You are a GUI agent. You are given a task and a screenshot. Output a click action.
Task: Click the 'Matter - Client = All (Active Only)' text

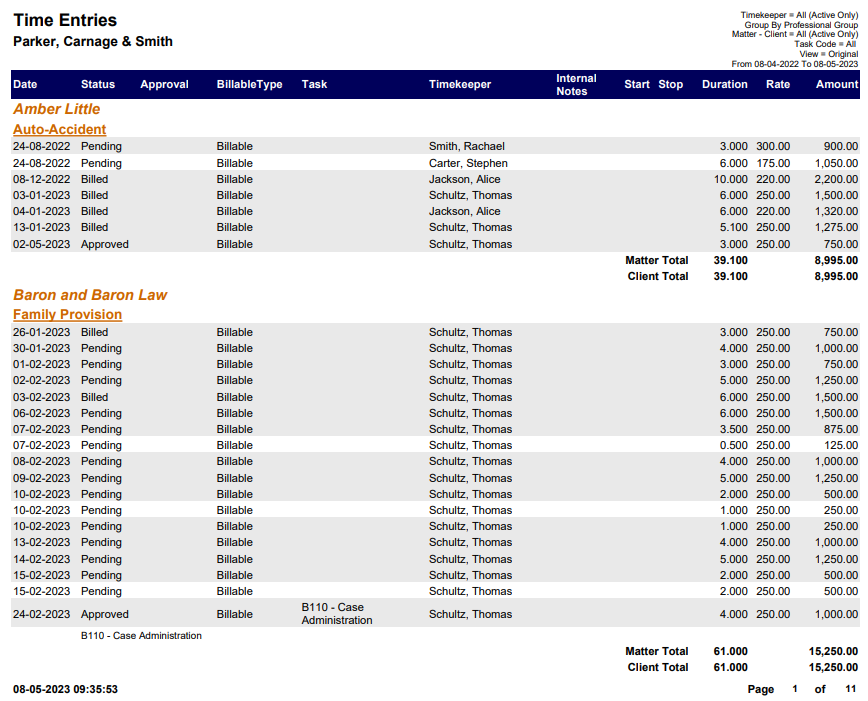[795, 34]
